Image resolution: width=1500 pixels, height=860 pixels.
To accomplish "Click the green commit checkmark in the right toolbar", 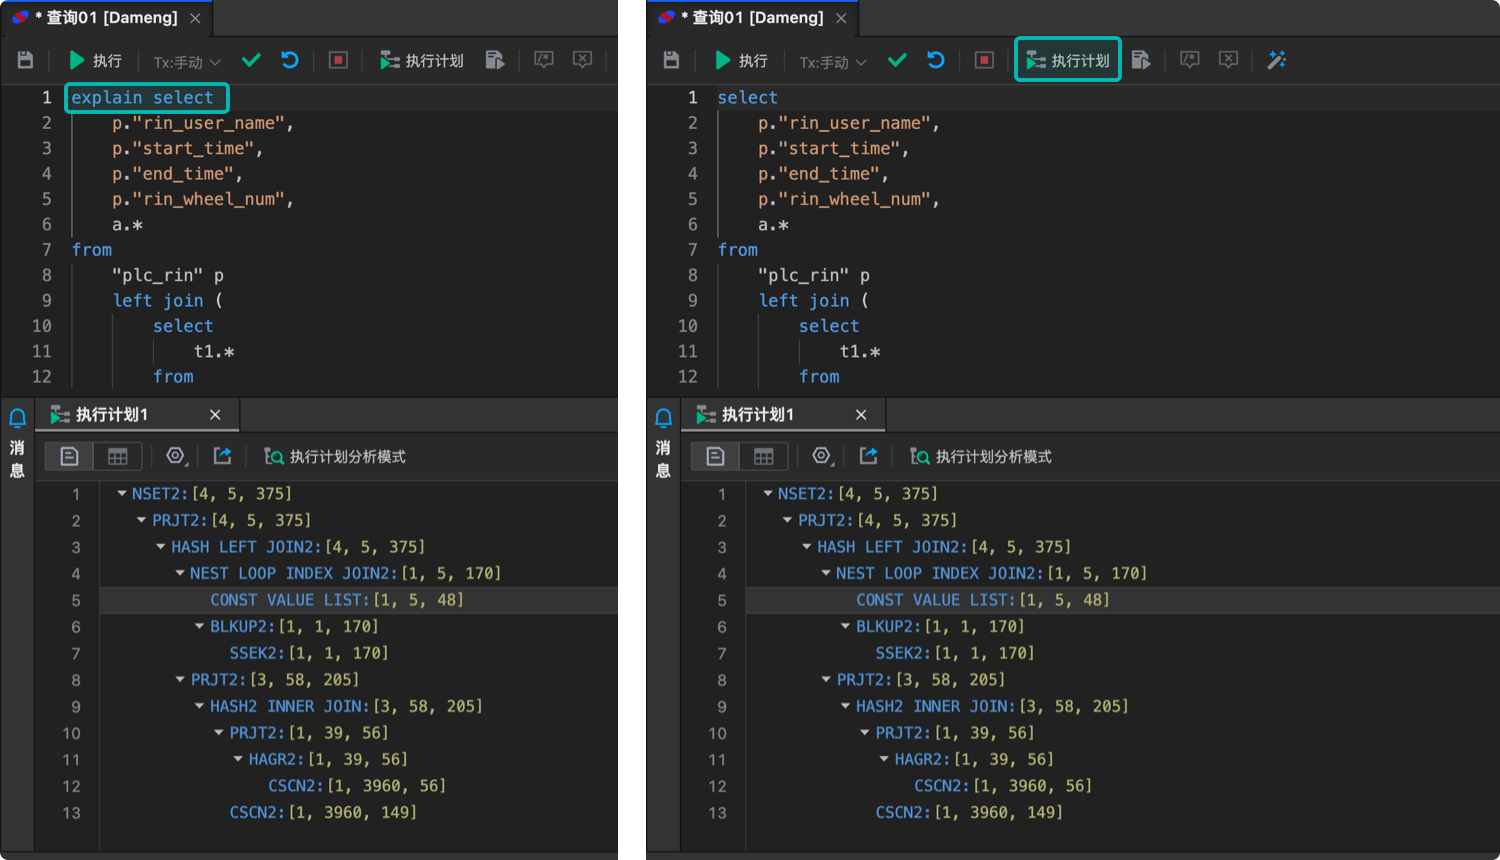I will (x=897, y=60).
